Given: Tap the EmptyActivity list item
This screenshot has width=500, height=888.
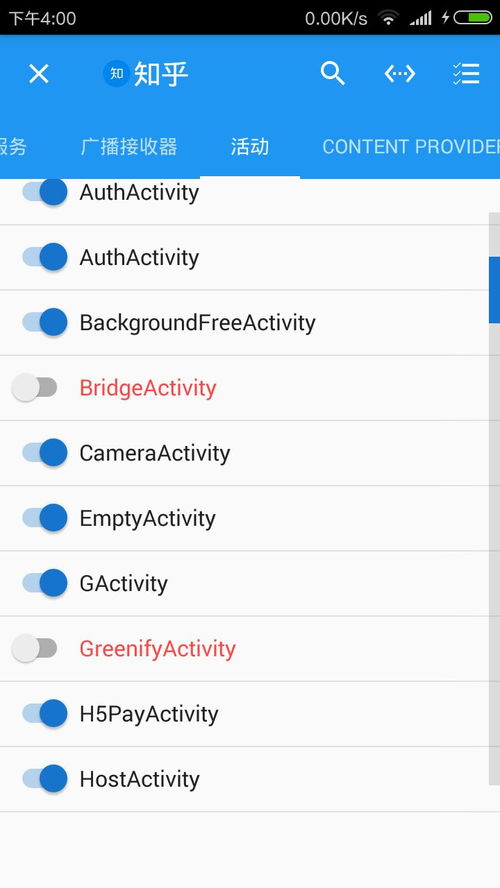Looking at the screenshot, I should pos(245,518).
